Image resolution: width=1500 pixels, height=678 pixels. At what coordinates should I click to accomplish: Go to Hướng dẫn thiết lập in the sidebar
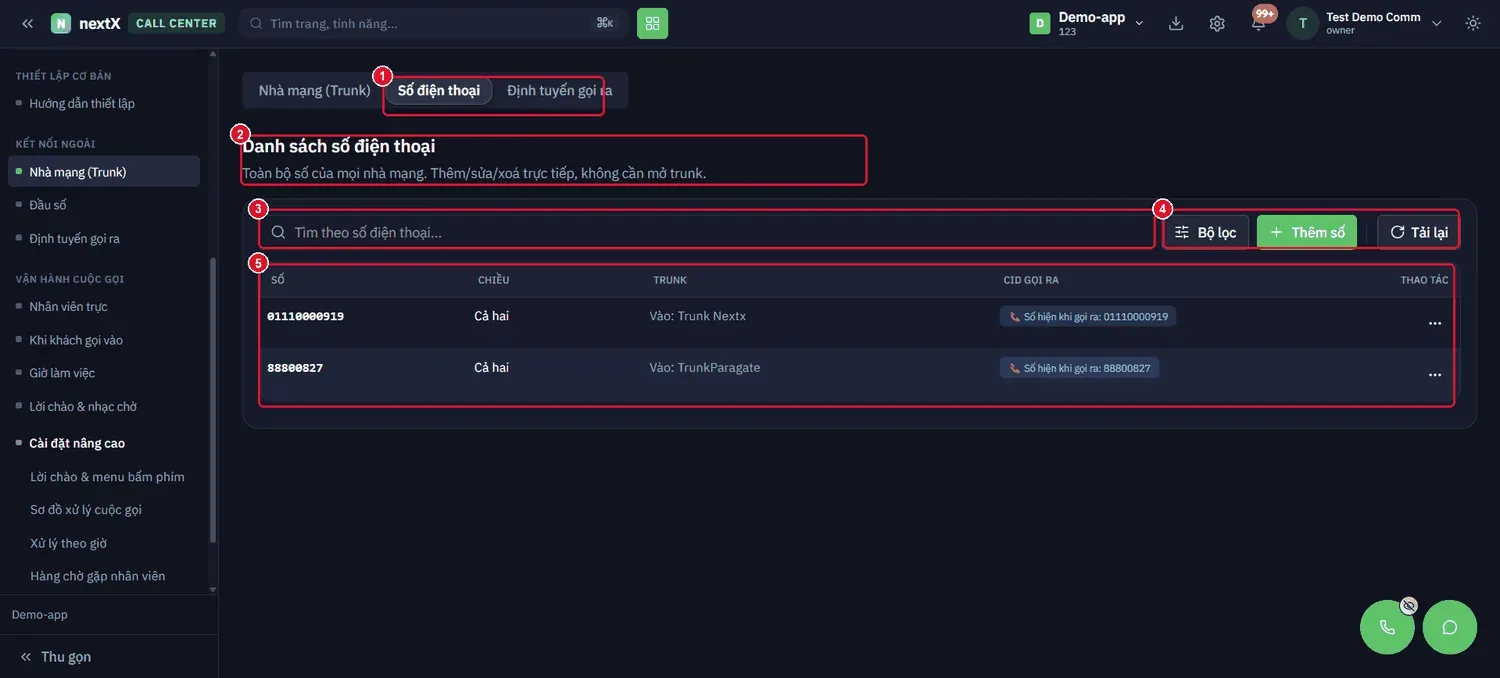[x=82, y=103]
